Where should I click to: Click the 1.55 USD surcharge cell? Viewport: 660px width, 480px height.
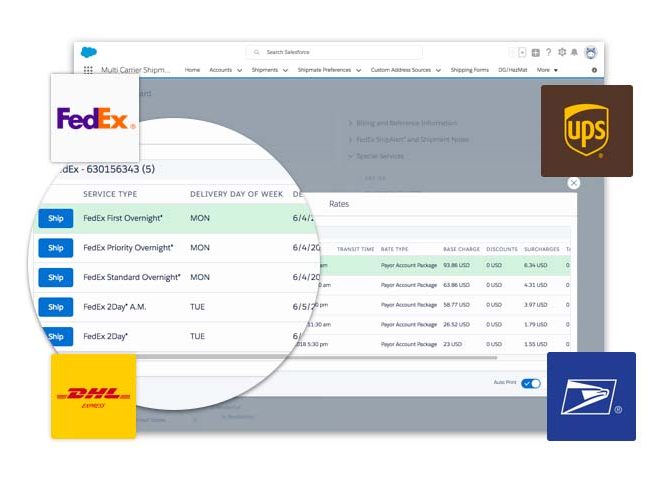click(535, 344)
